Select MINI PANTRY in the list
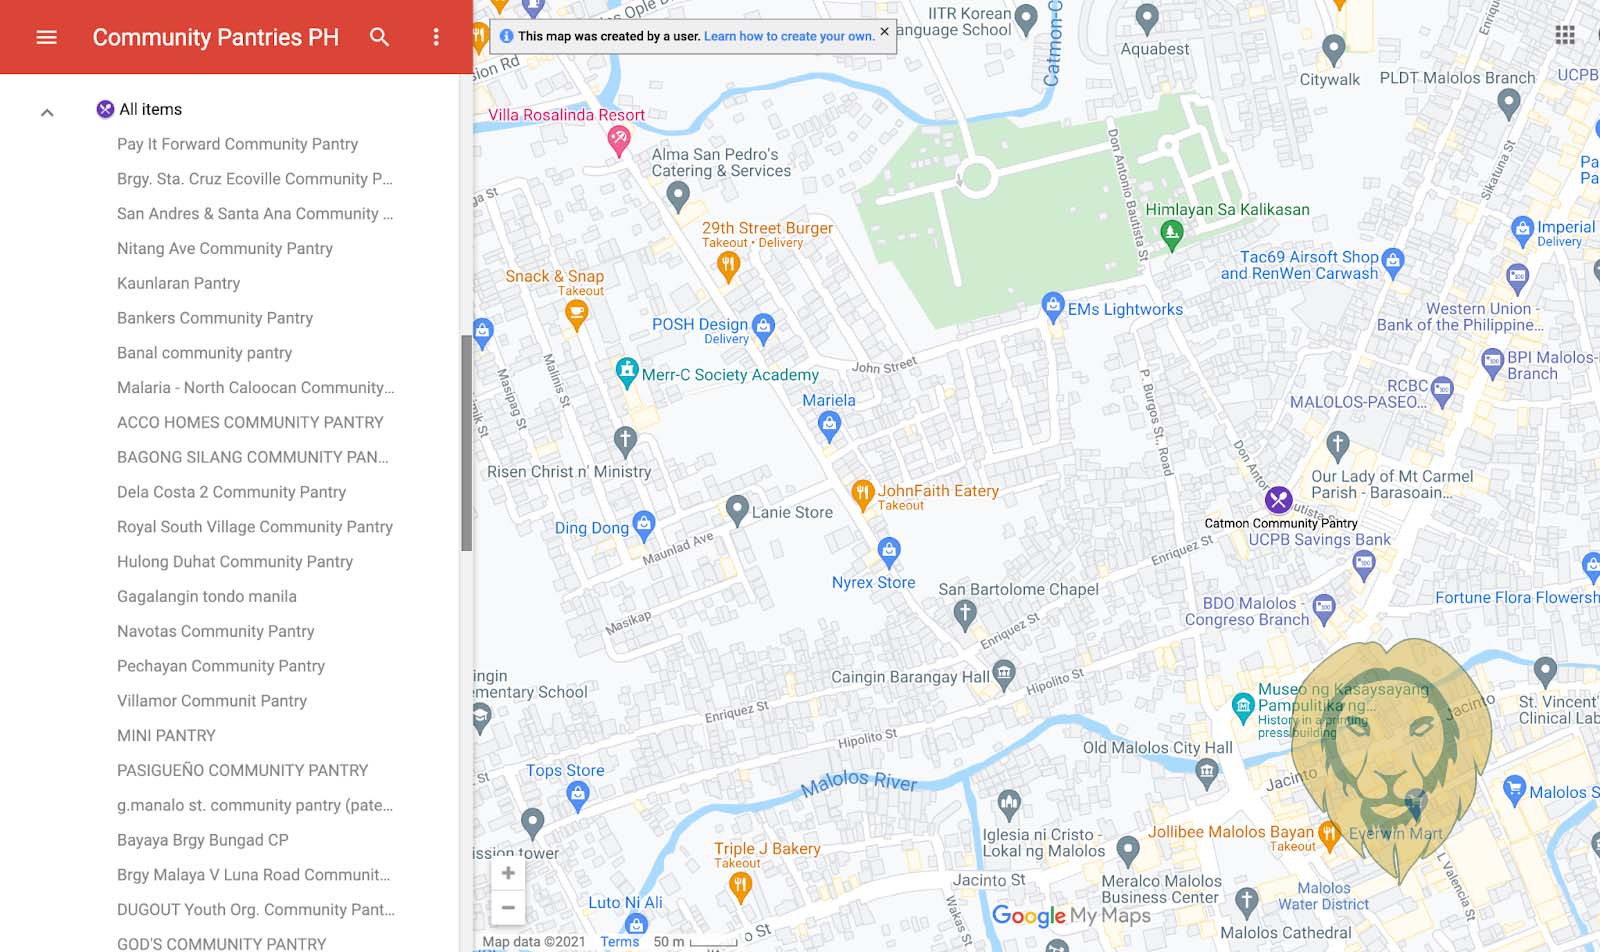This screenshot has width=1600, height=952. pos(166,736)
